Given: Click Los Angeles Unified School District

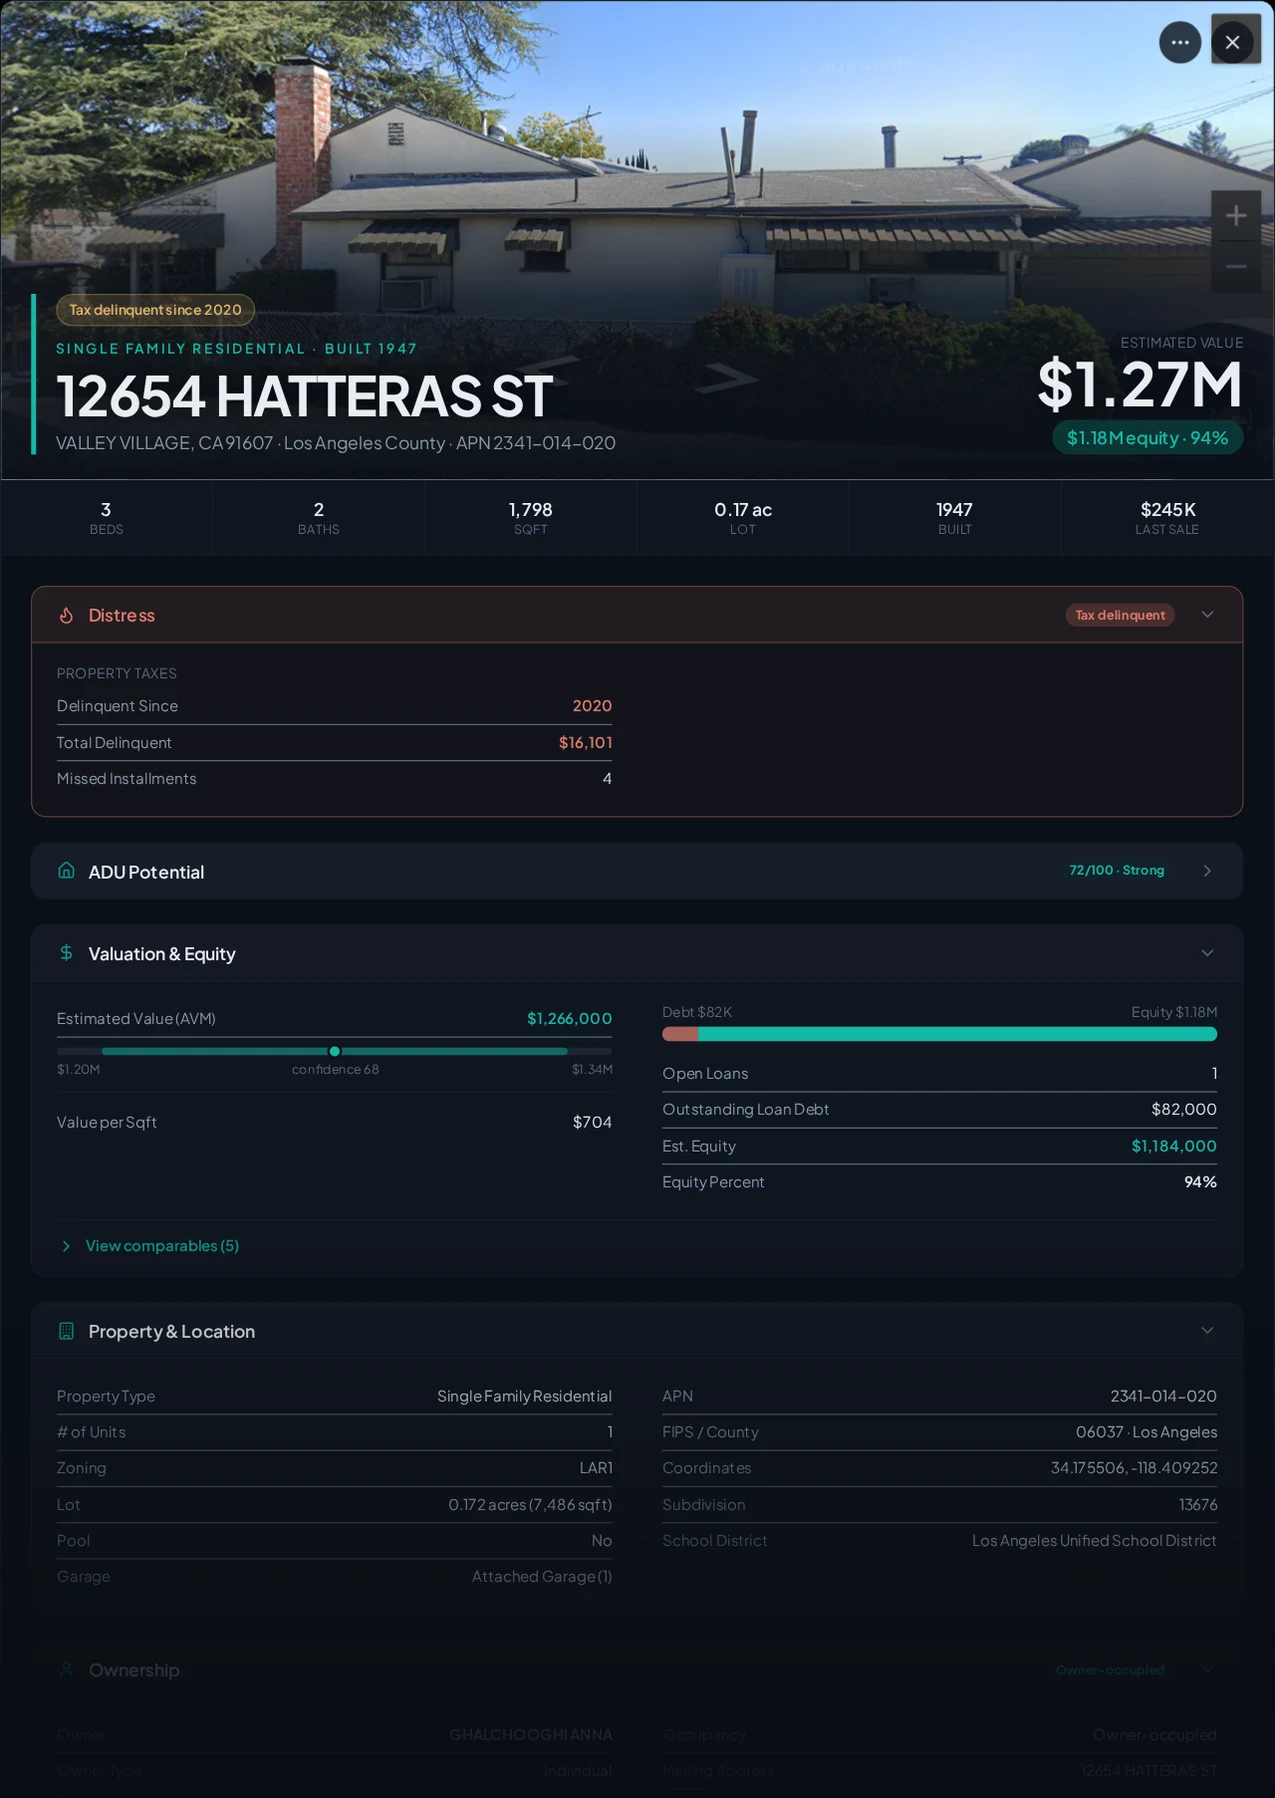Looking at the screenshot, I should tap(1094, 1541).
